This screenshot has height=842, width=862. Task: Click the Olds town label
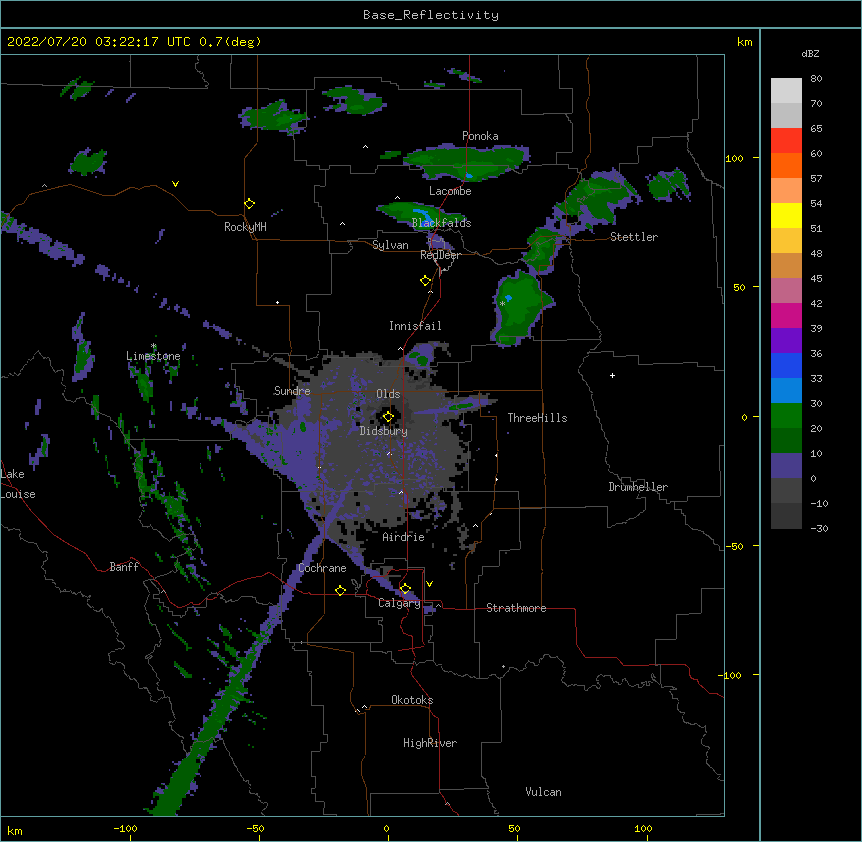click(x=388, y=394)
